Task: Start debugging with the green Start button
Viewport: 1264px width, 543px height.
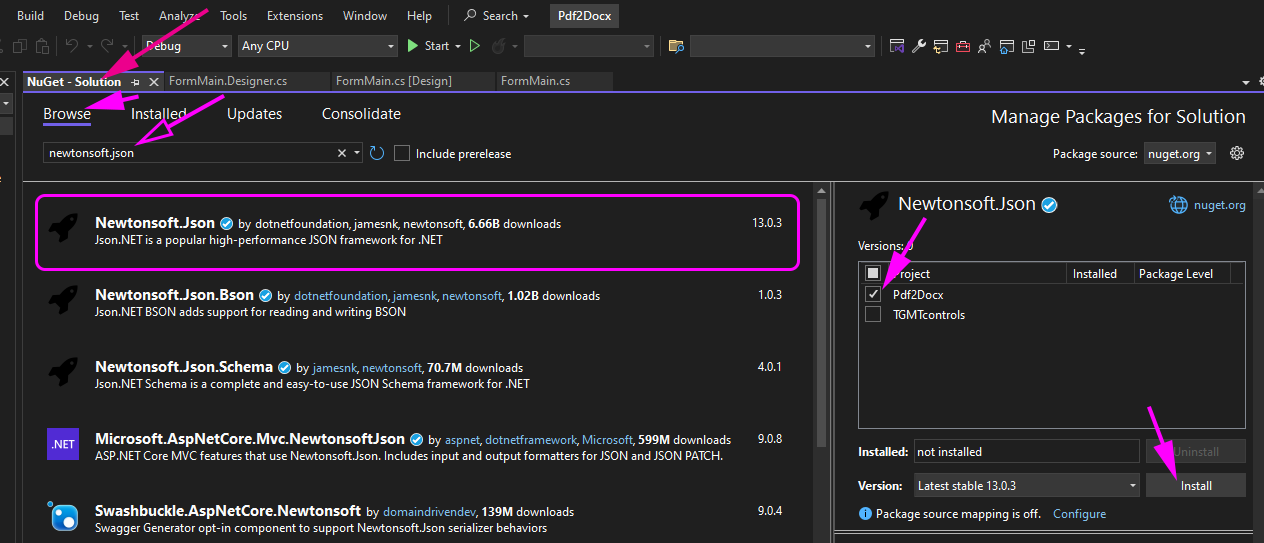Action: tap(428, 46)
